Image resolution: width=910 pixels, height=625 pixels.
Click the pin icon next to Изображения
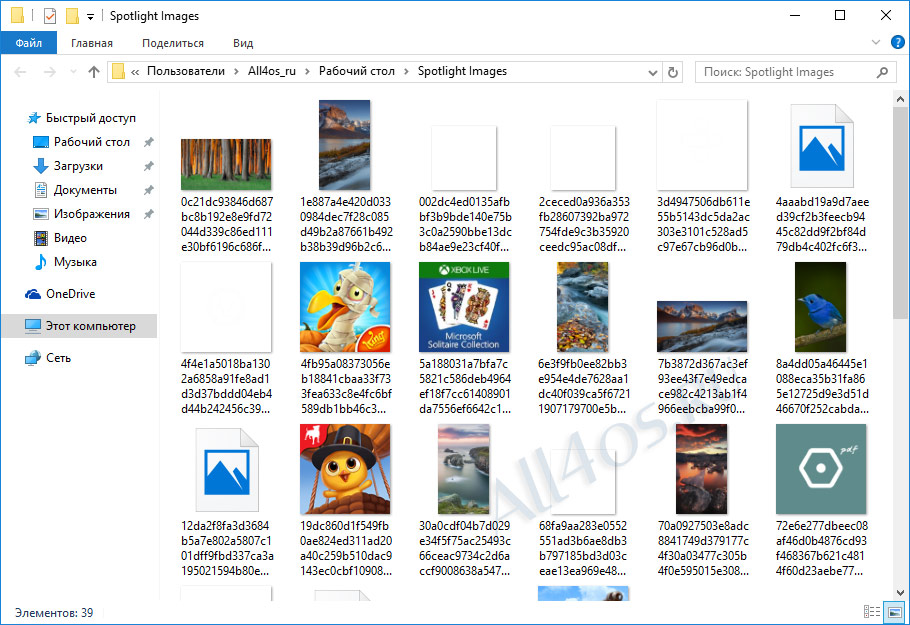(x=149, y=214)
